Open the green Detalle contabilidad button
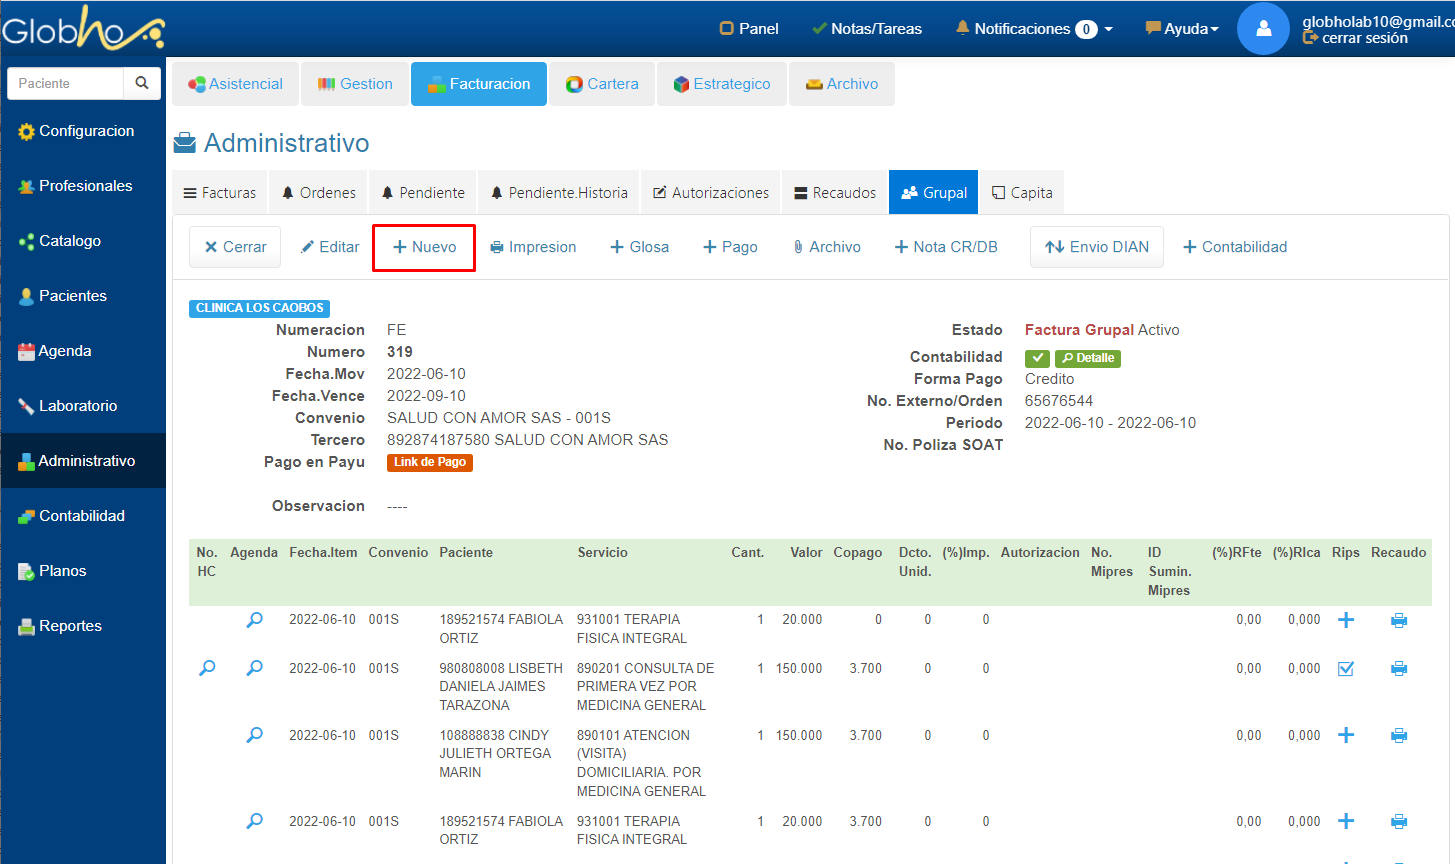Viewport: 1455px width, 864px height. (x=1088, y=358)
